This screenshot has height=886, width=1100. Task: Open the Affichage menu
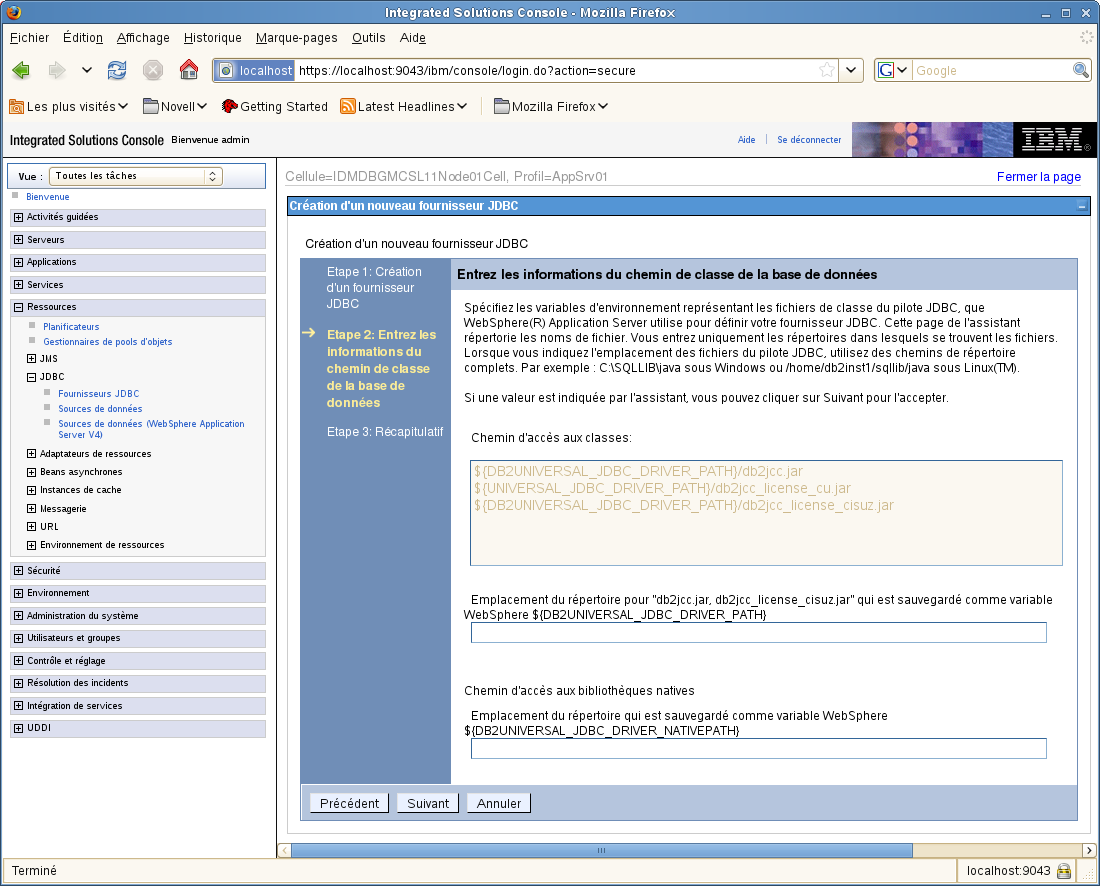143,38
